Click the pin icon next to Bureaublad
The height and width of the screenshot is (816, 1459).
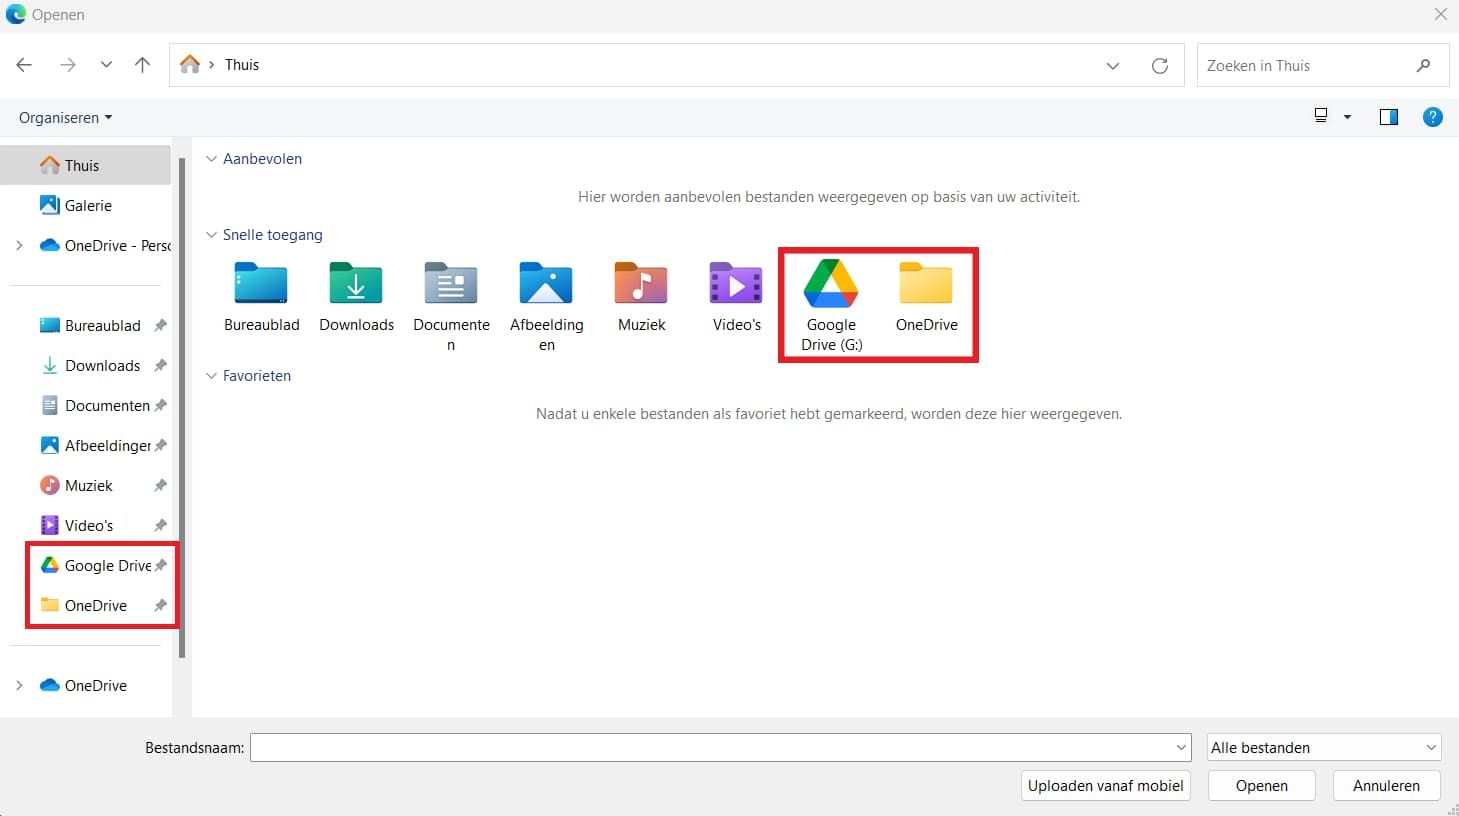pos(160,325)
